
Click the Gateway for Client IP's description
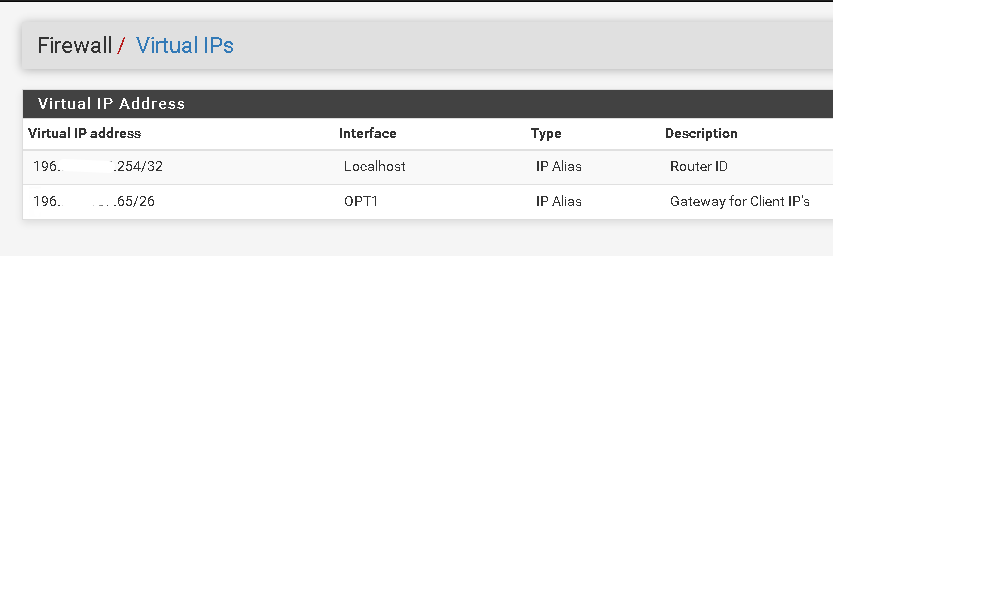740,201
